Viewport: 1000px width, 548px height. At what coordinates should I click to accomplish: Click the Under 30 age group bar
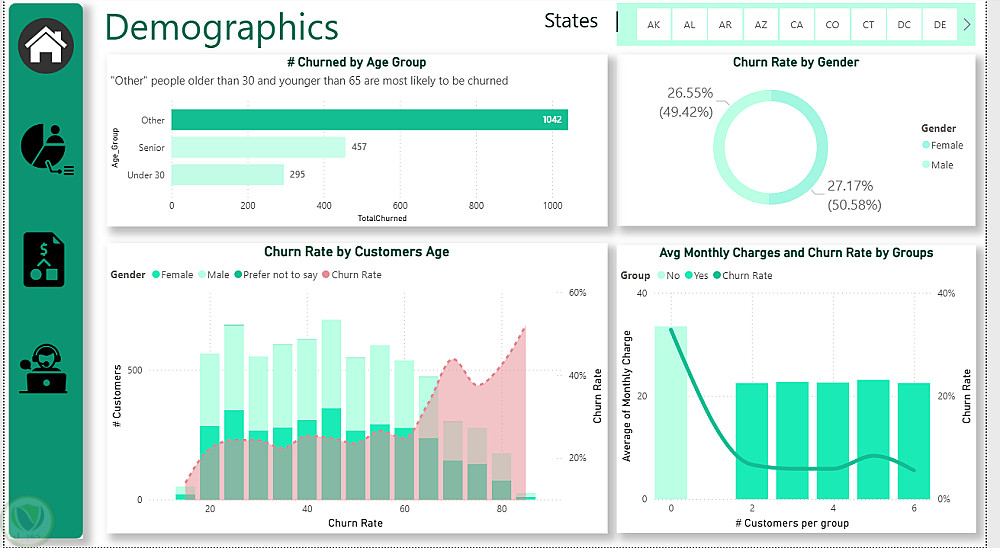pos(227,175)
